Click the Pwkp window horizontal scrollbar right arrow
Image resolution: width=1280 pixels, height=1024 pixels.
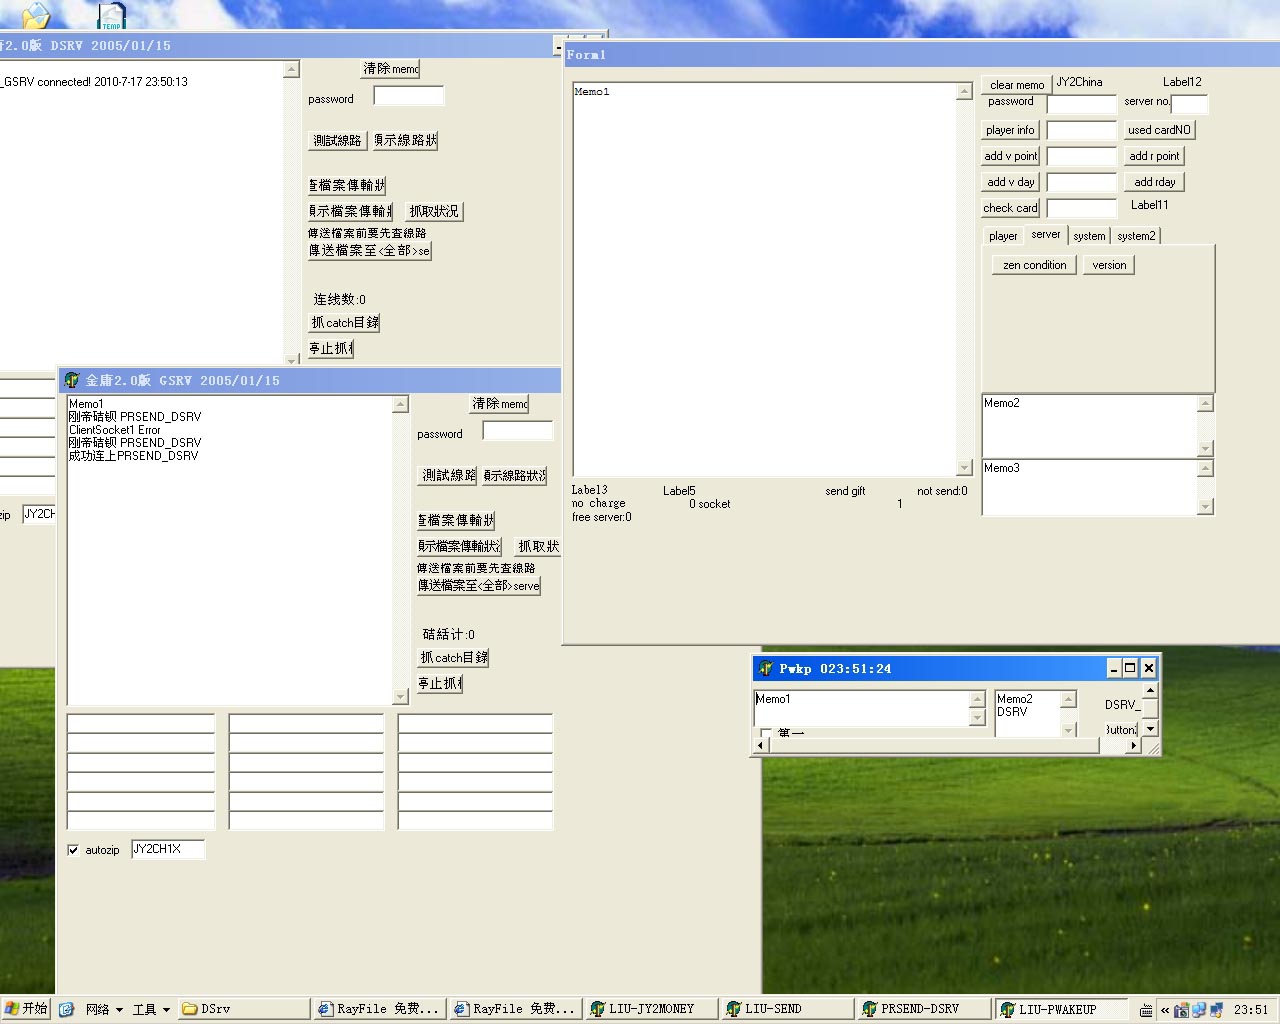[1133, 746]
